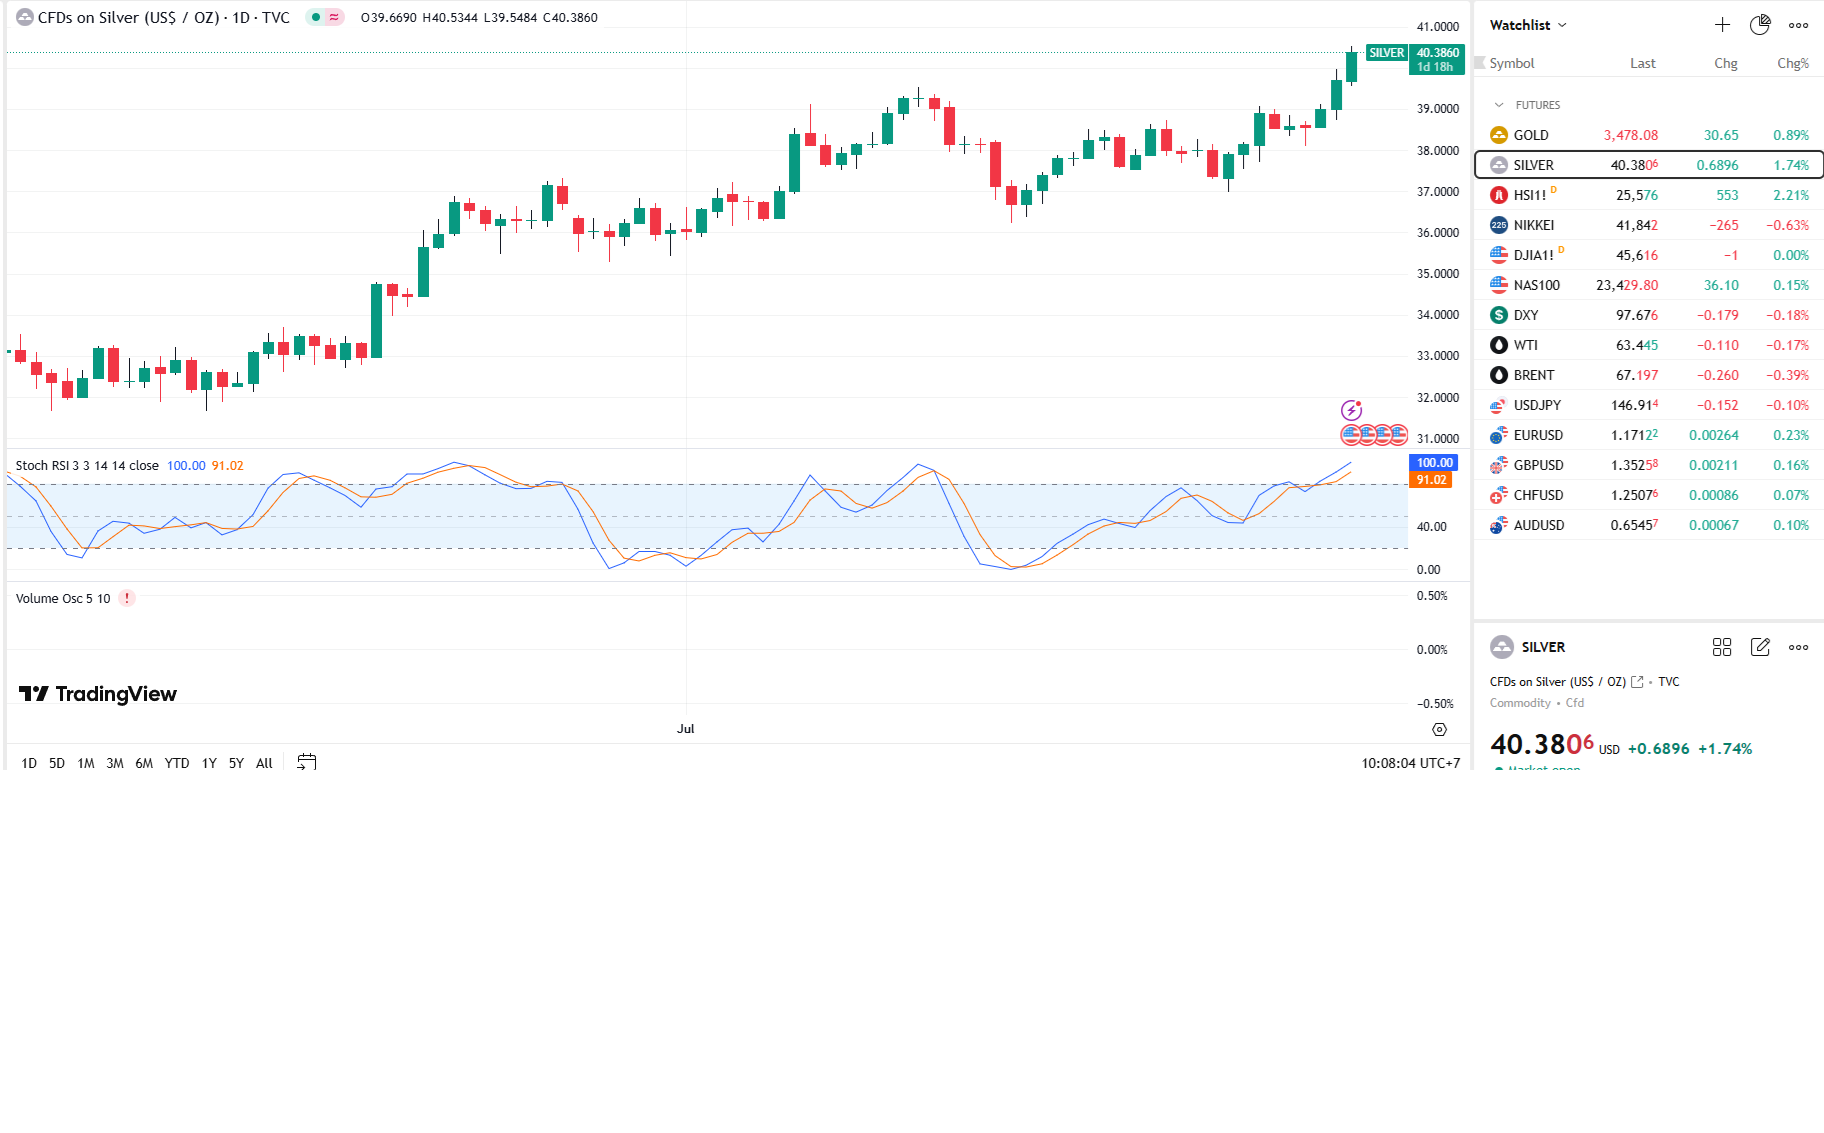This screenshot has width=1824, height=1133.
Task: Open CFDs on Silver external link
Action: [1637, 682]
